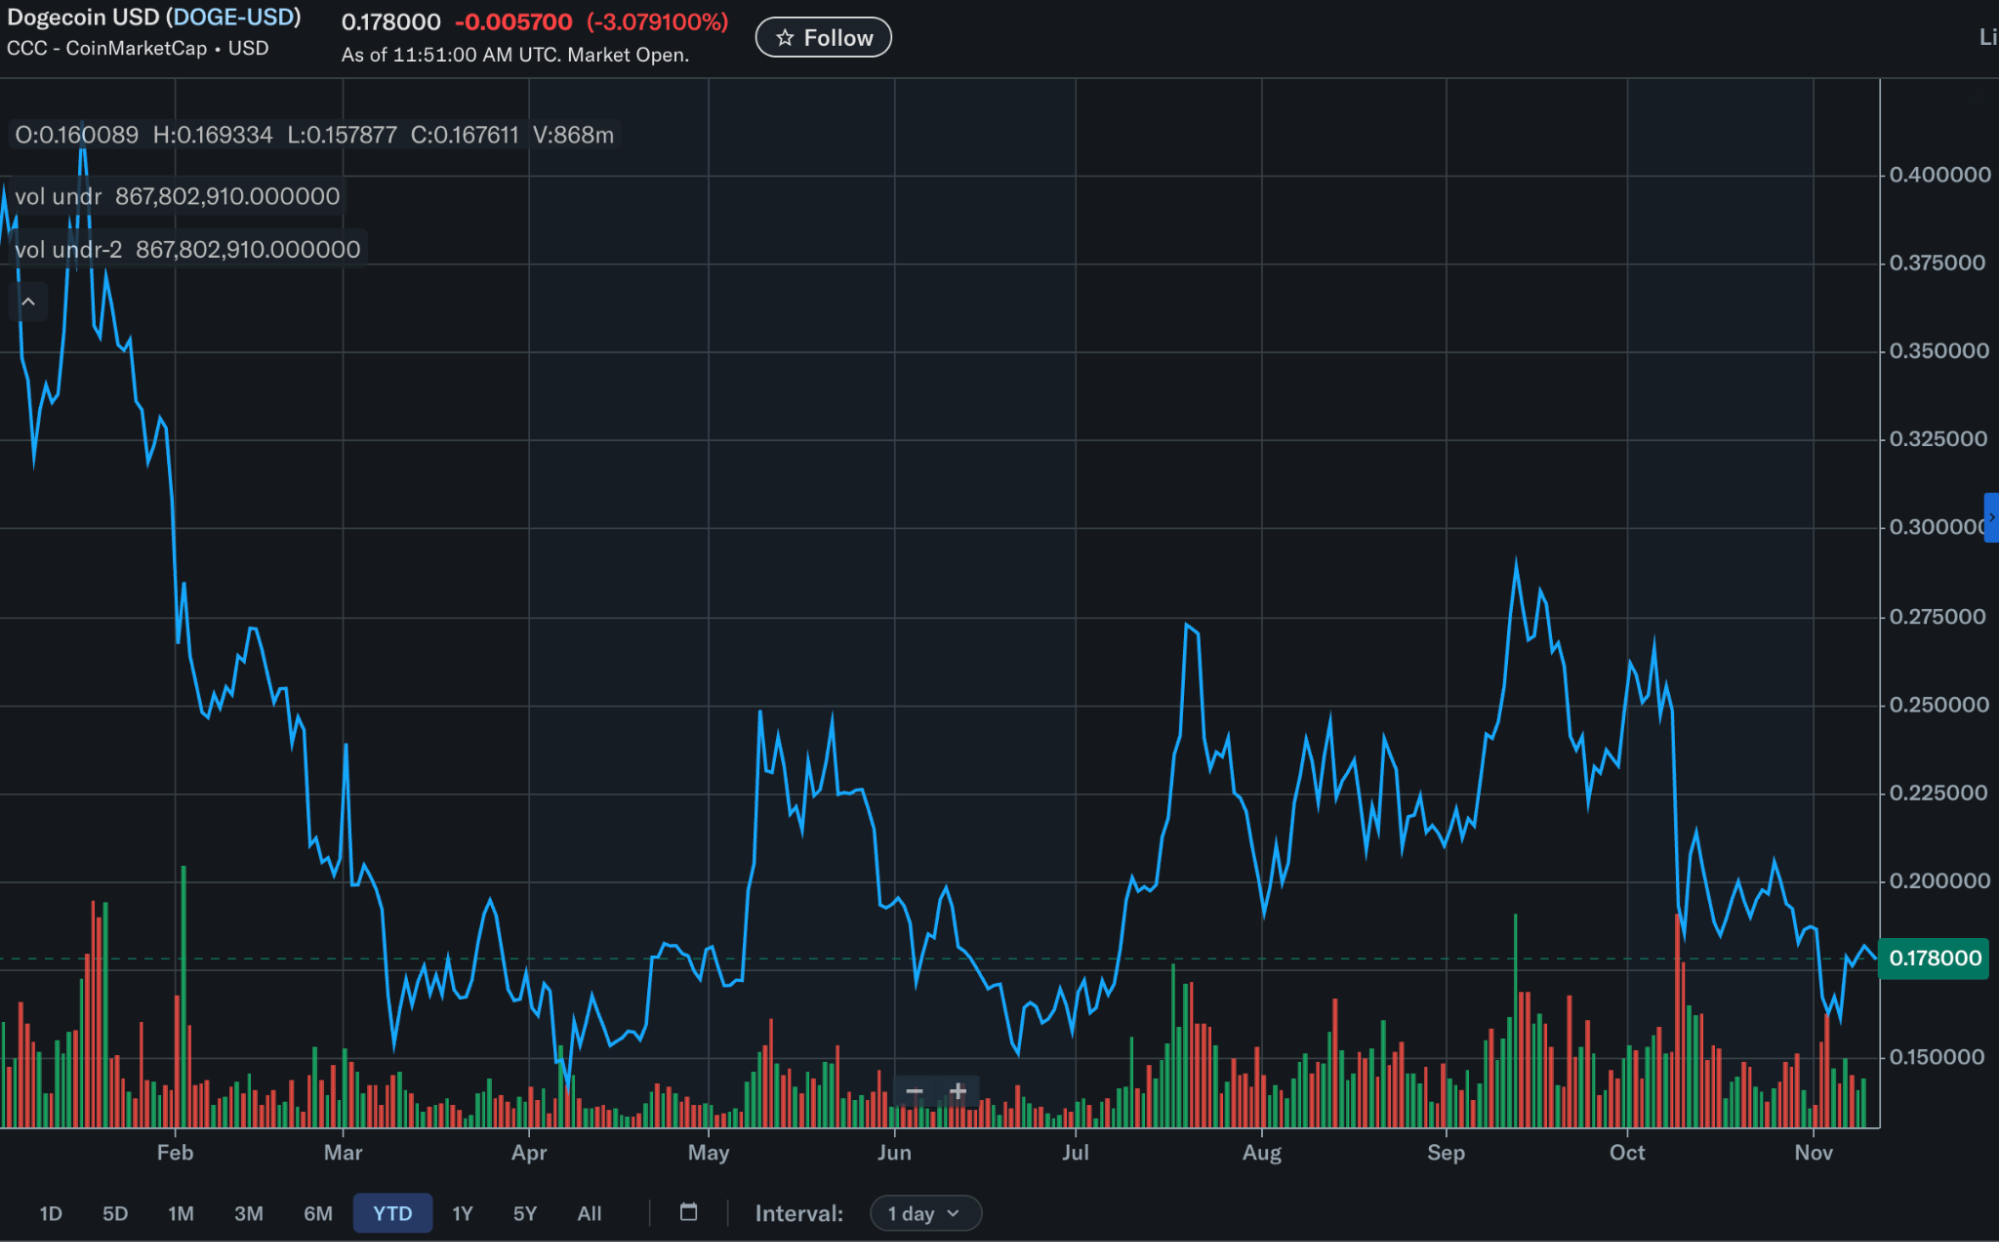
Task: Click the blue arrow on the right price axis
Action: point(1992,518)
